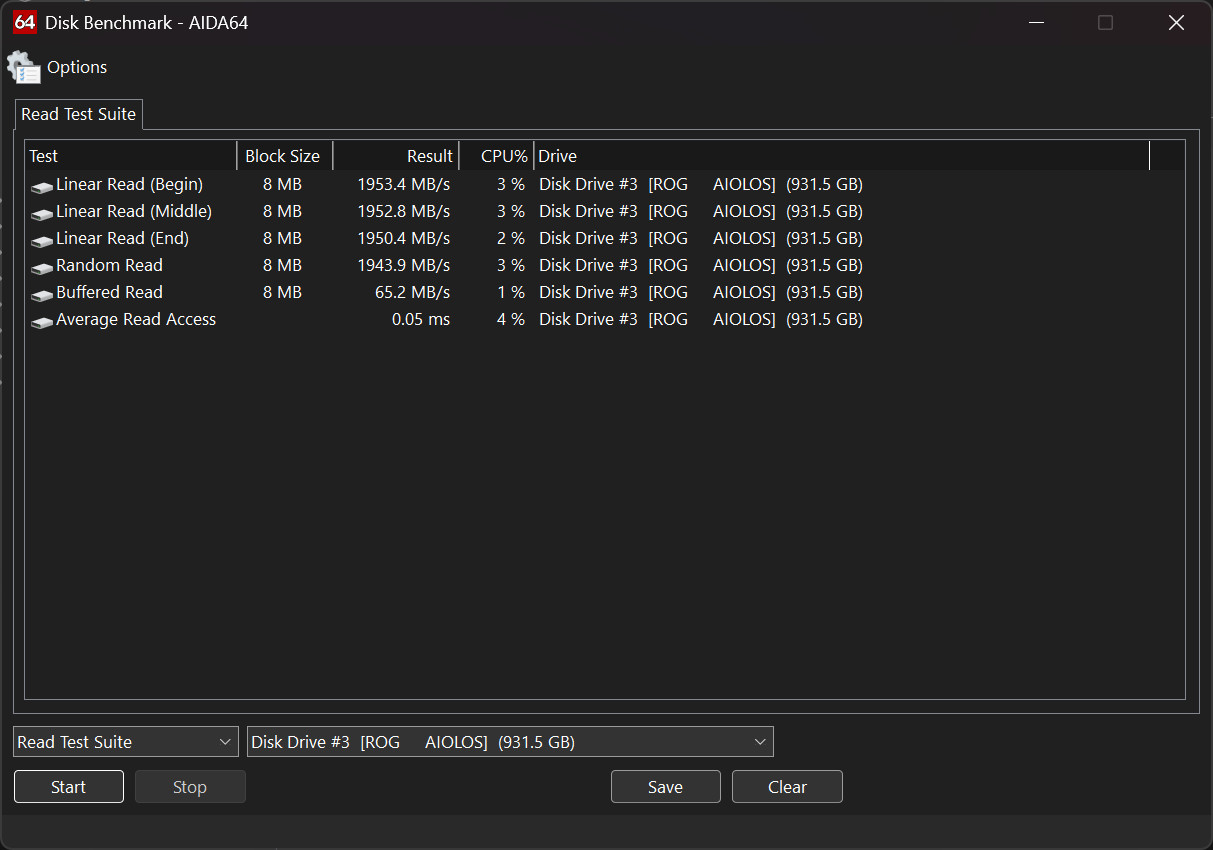Click the 1943.9 MB/s result value

[403, 265]
